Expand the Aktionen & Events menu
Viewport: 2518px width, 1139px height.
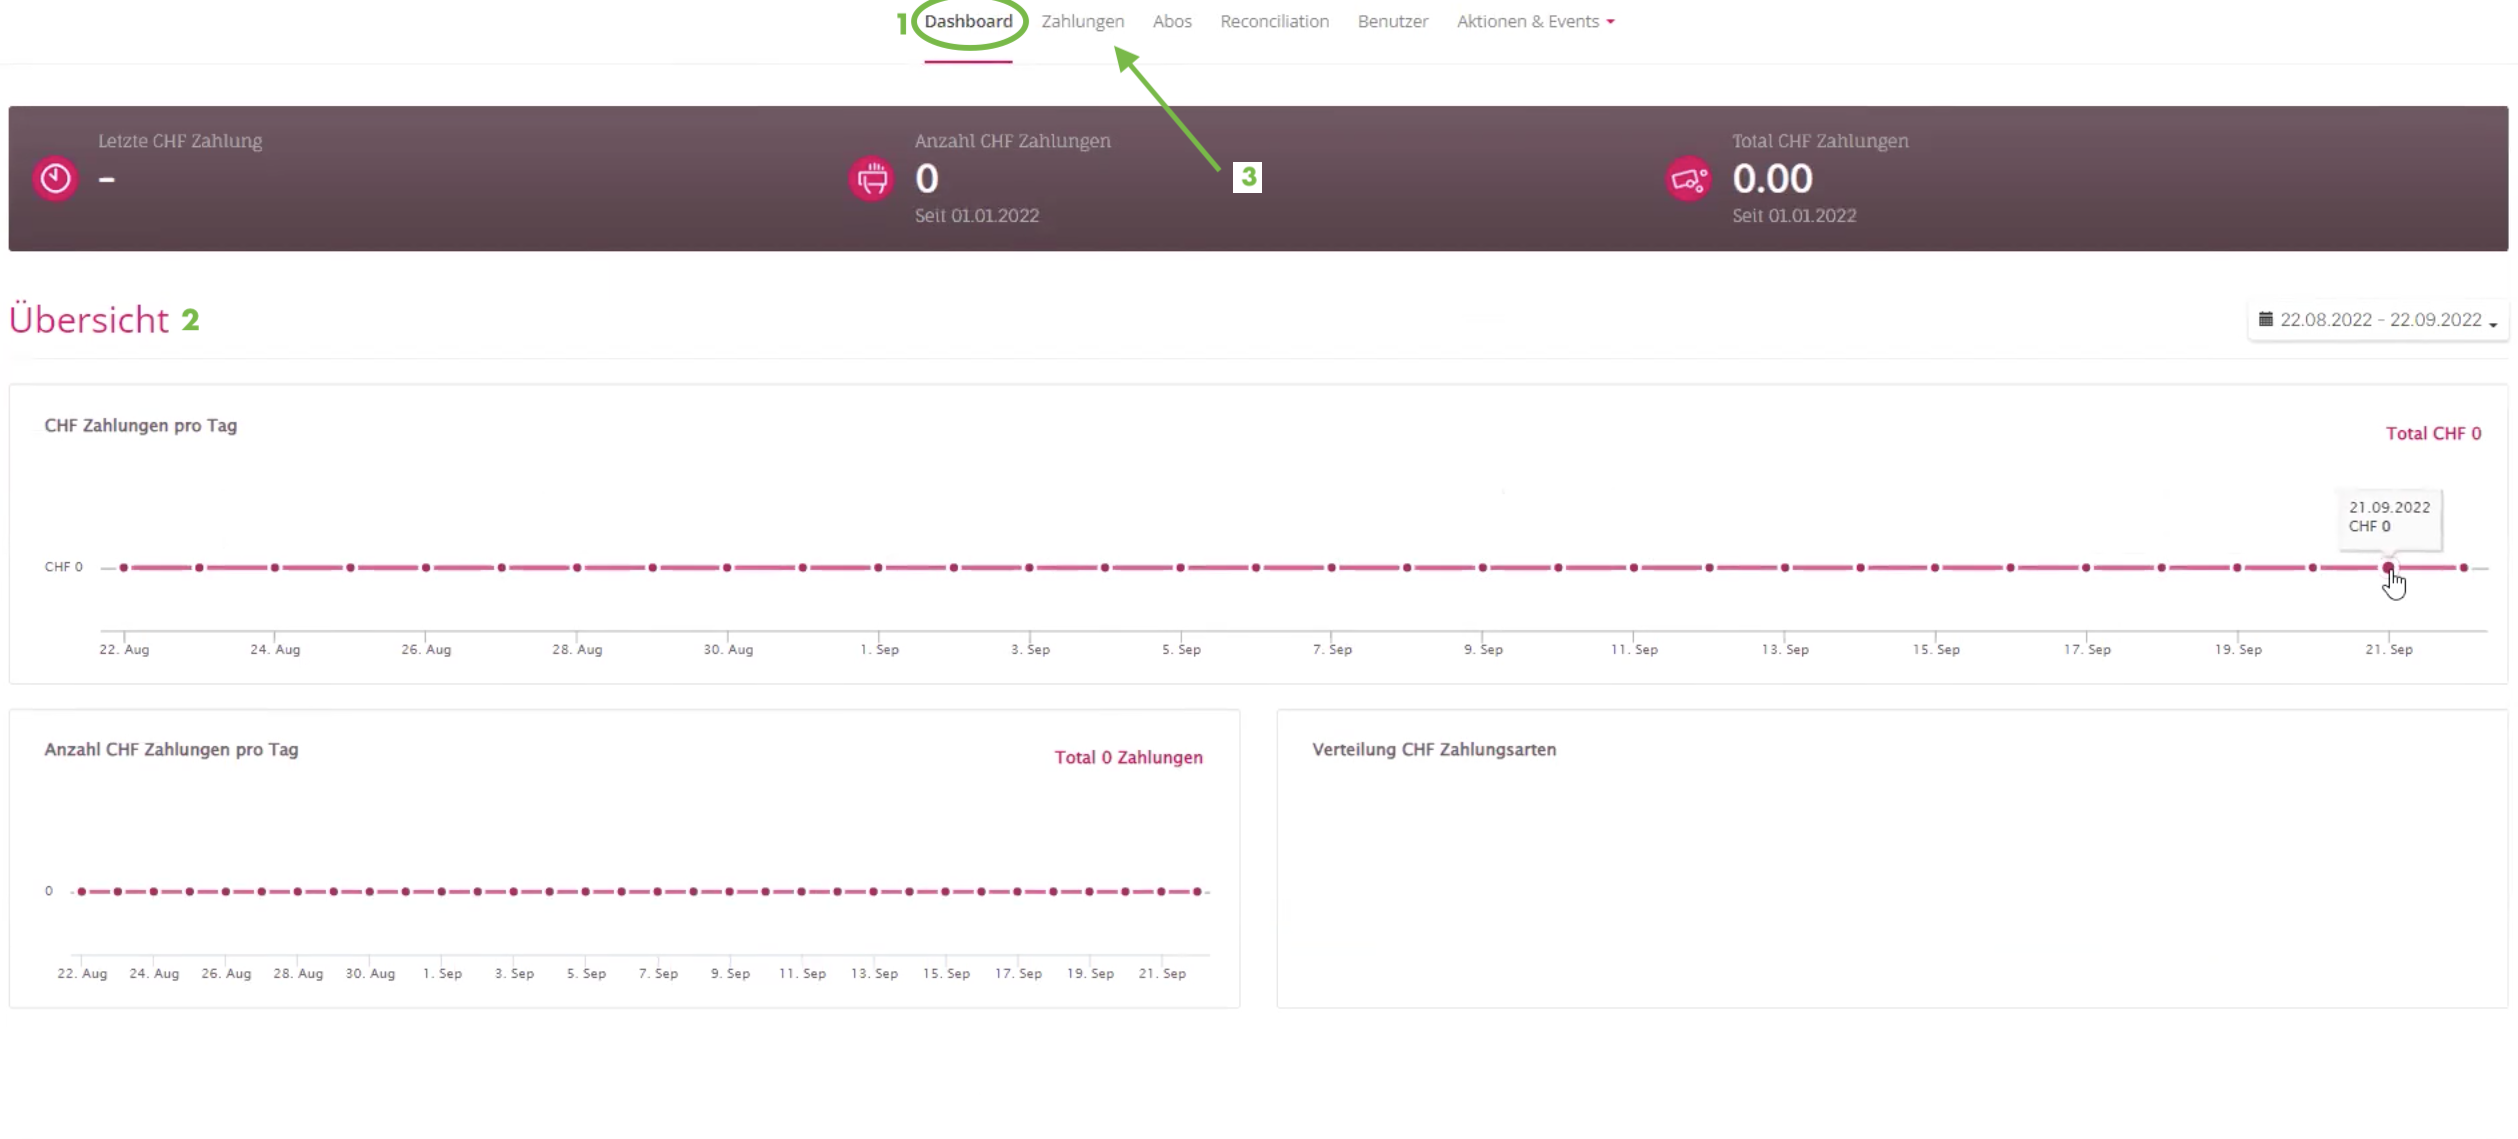pos(1527,21)
